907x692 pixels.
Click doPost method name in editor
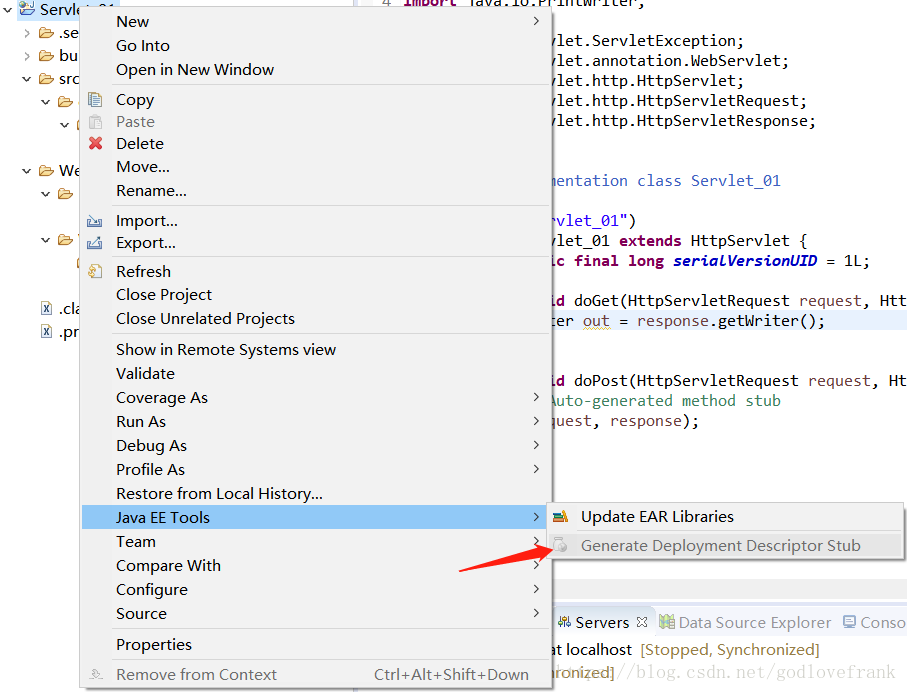click(600, 381)
